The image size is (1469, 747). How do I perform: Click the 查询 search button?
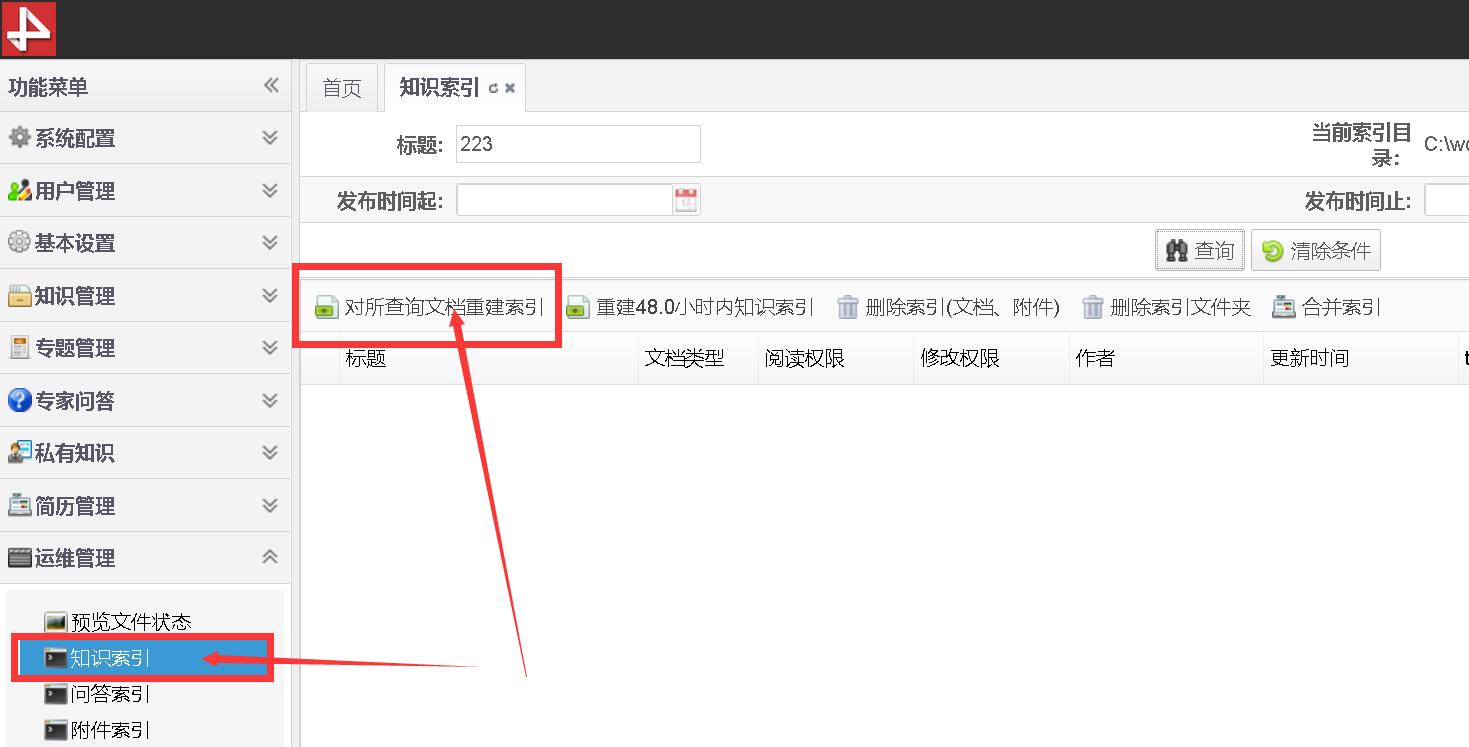pos(1200,250)
